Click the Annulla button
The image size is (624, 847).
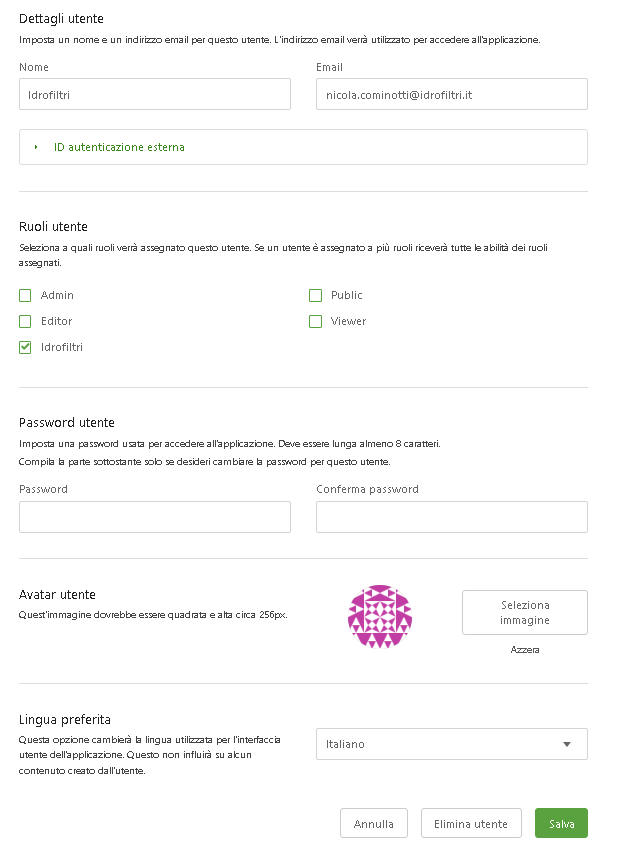[374, 823]
